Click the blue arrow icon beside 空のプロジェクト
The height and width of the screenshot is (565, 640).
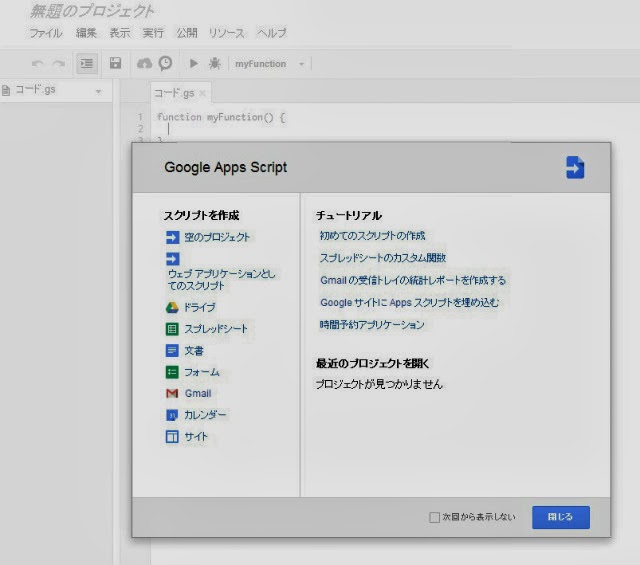(173, 237)
